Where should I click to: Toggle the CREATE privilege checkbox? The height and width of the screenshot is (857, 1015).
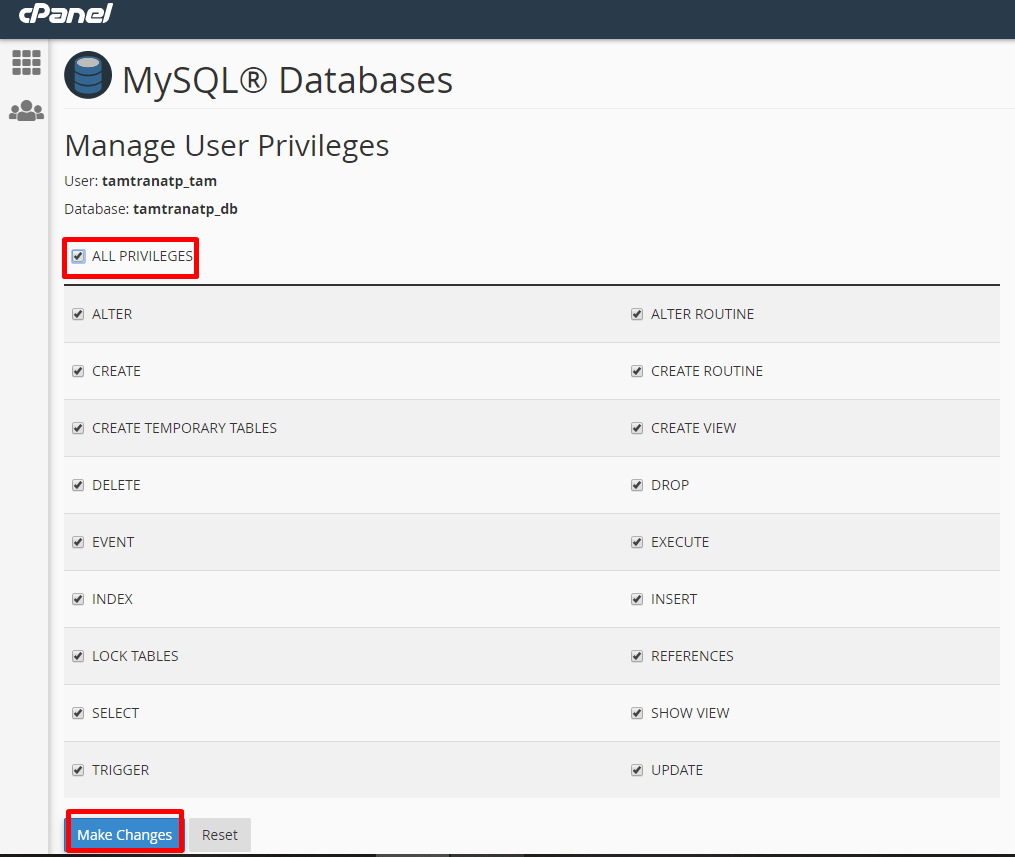pos(78,371)
